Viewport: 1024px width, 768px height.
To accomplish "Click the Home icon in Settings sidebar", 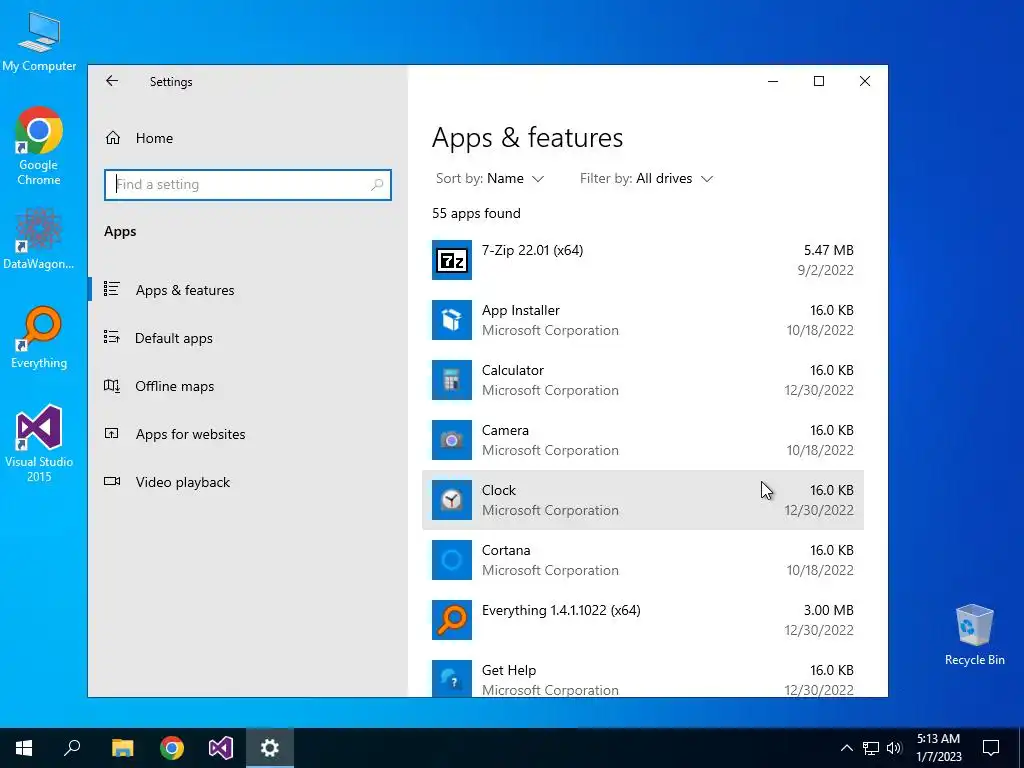I will [113, 138].
